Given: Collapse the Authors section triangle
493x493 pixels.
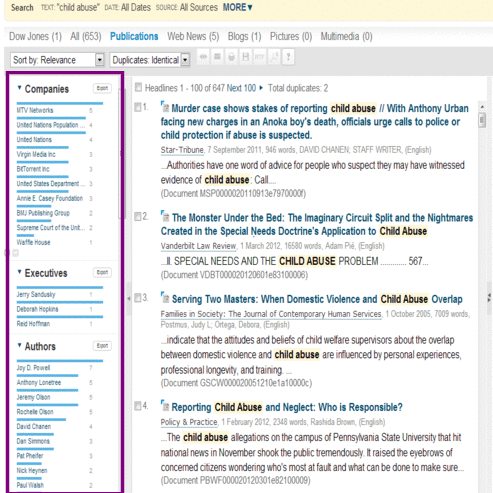Looking at the screenshot, I should [x=19, y=345].
